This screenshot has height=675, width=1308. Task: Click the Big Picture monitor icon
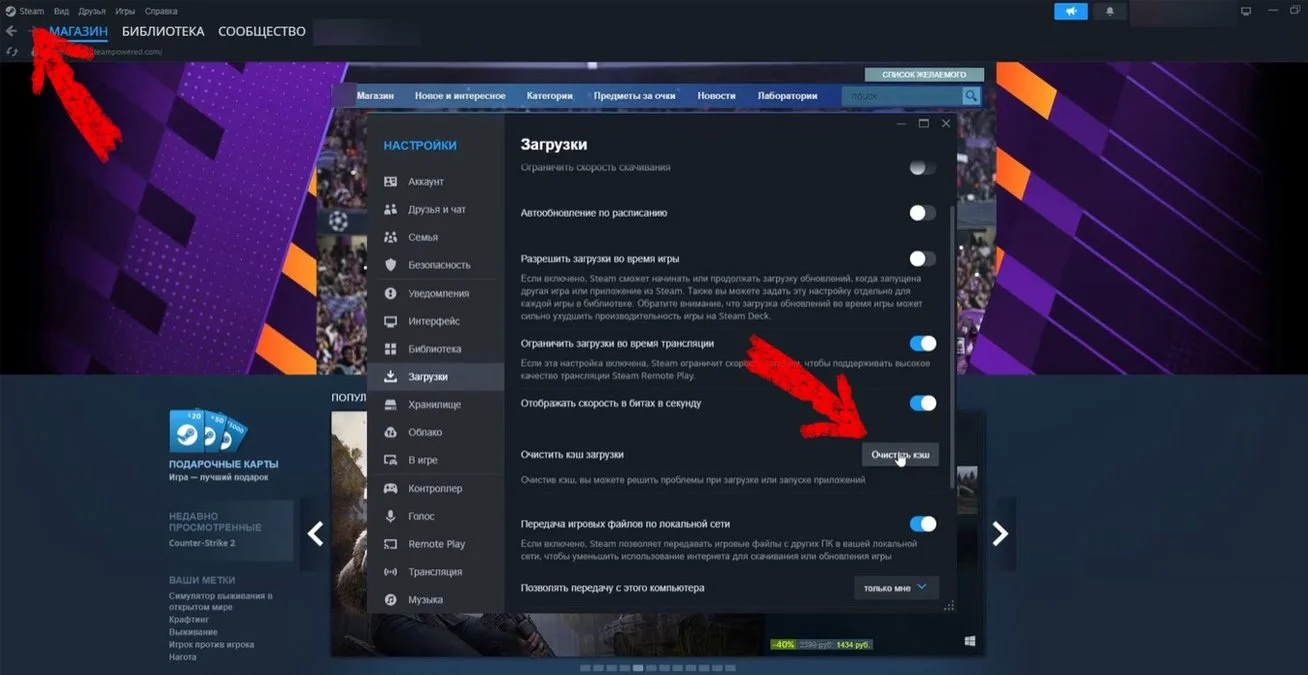point(1246,11)
